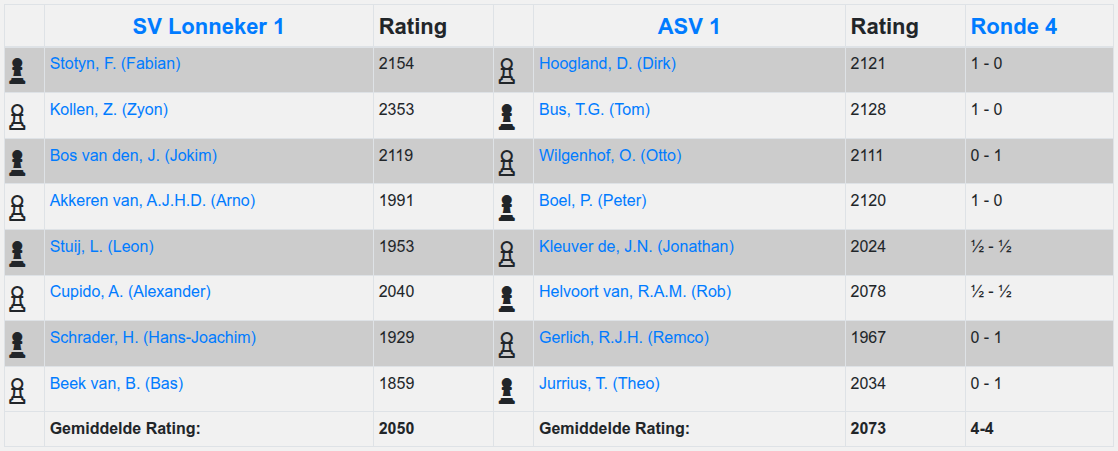This screenshot has width=1118, height=451.
Task: Open player profile of Stotyn, F. (Fabian)
Action: tap(115, 64)
